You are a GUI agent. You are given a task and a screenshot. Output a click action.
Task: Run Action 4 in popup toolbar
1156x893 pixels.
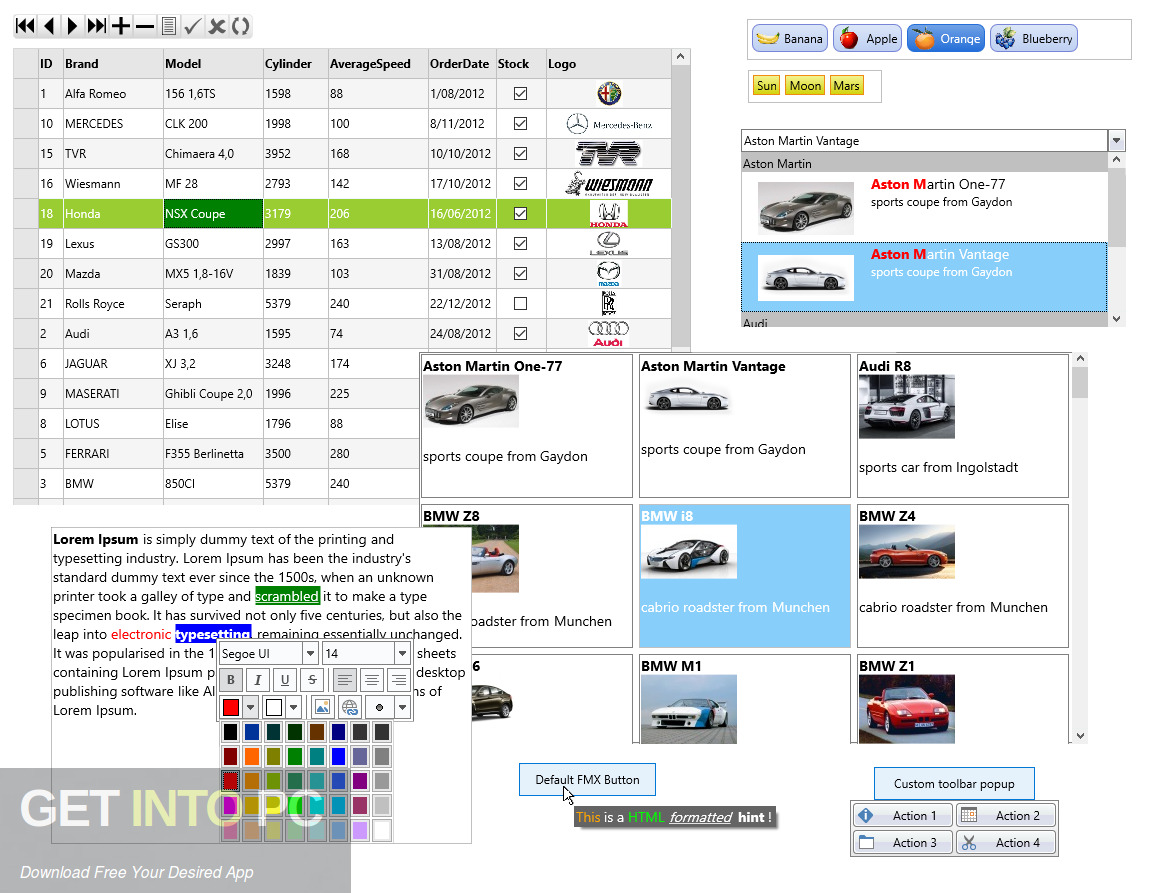click(x=1006, y=842)
